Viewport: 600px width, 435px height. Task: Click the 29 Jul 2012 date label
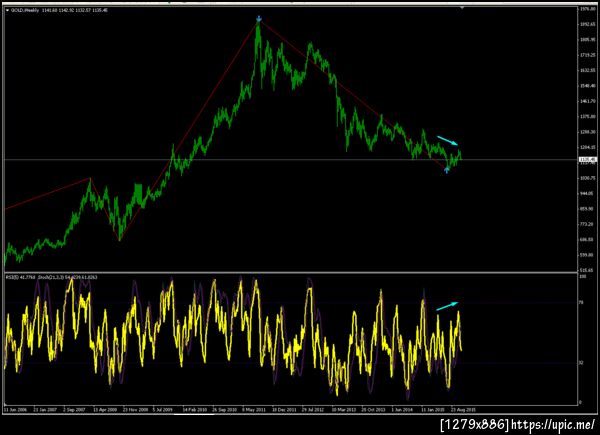pos(313,410)
